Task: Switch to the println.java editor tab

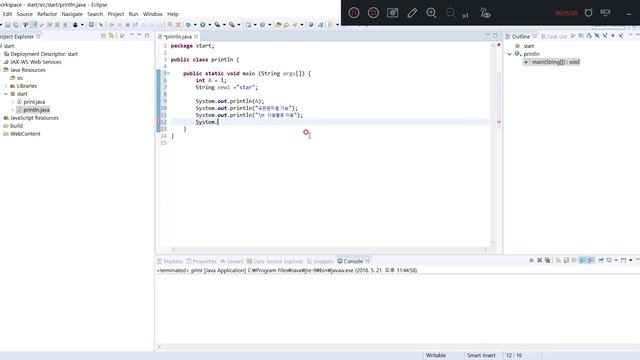Action: pyautogui.click(x=178, y=36)
